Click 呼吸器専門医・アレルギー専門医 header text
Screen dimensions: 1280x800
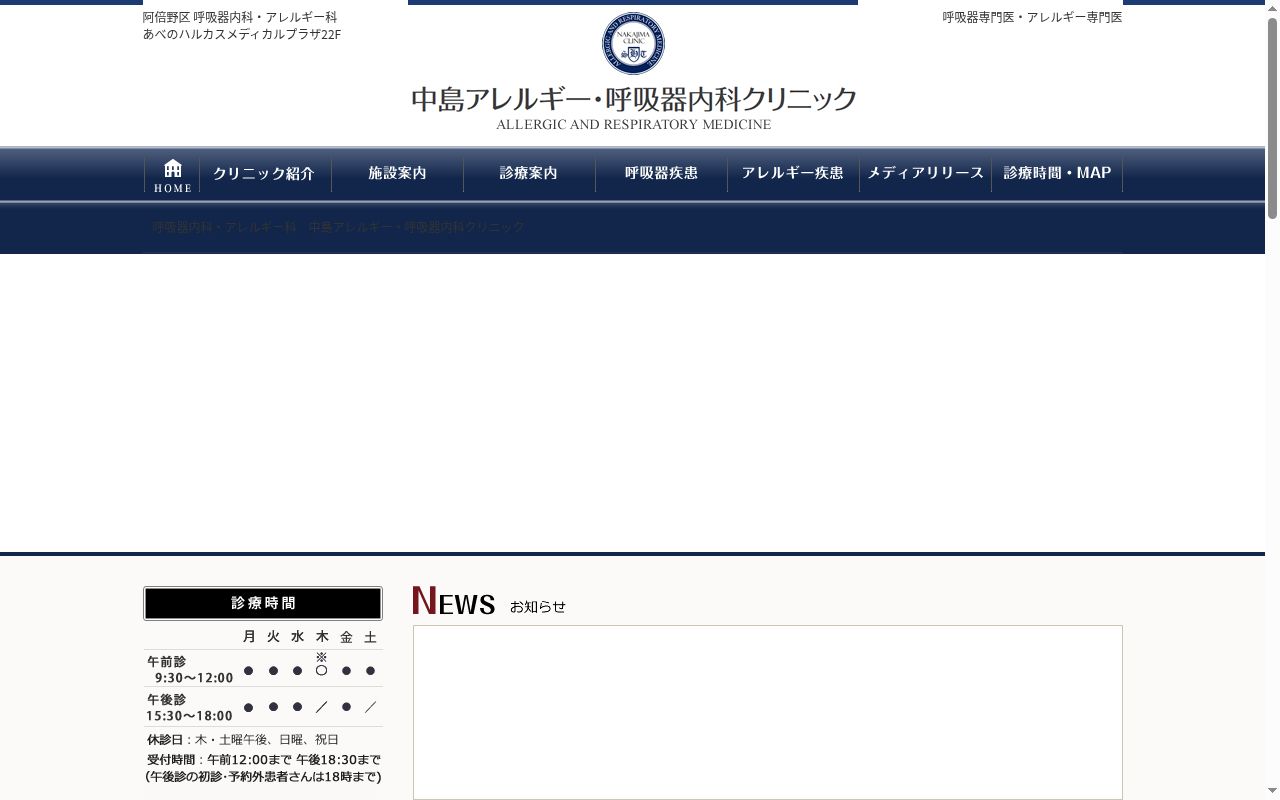tap(1032, 18)
